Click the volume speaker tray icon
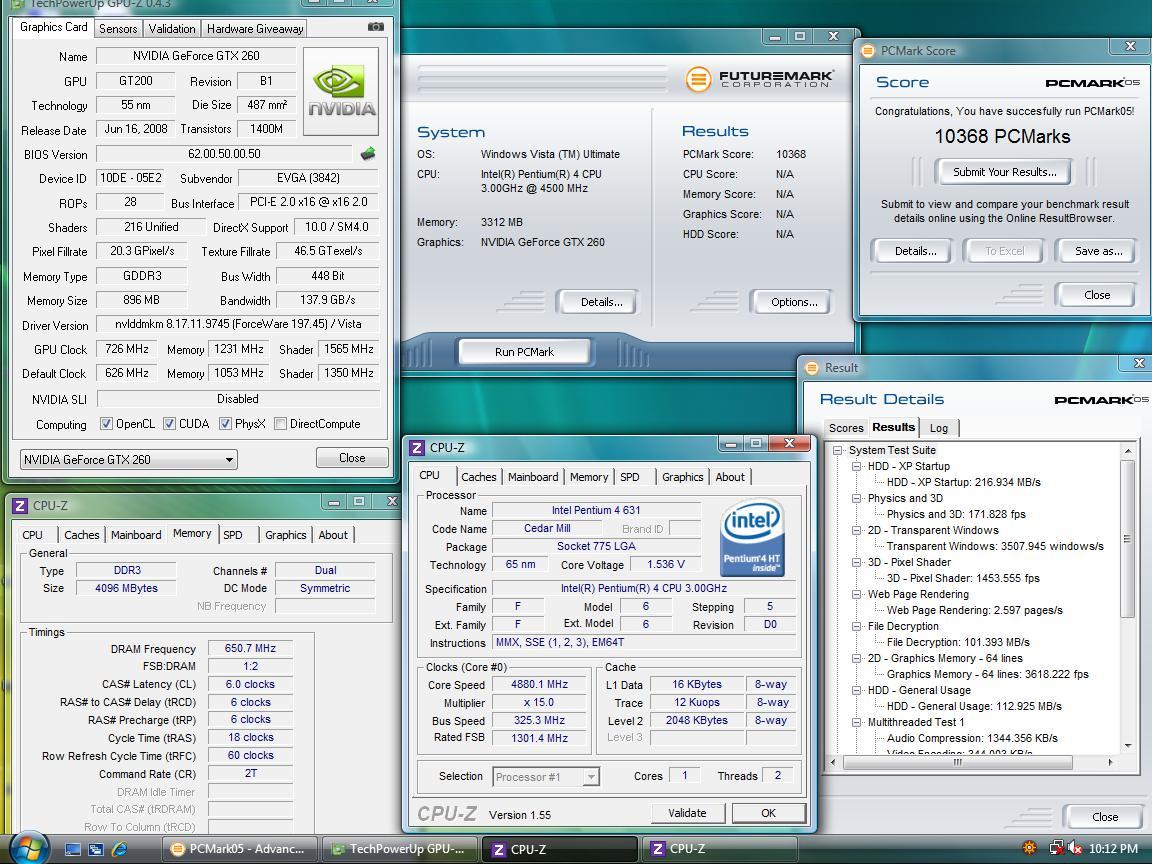The image size is (1152, 864). tap(1074, 849)
